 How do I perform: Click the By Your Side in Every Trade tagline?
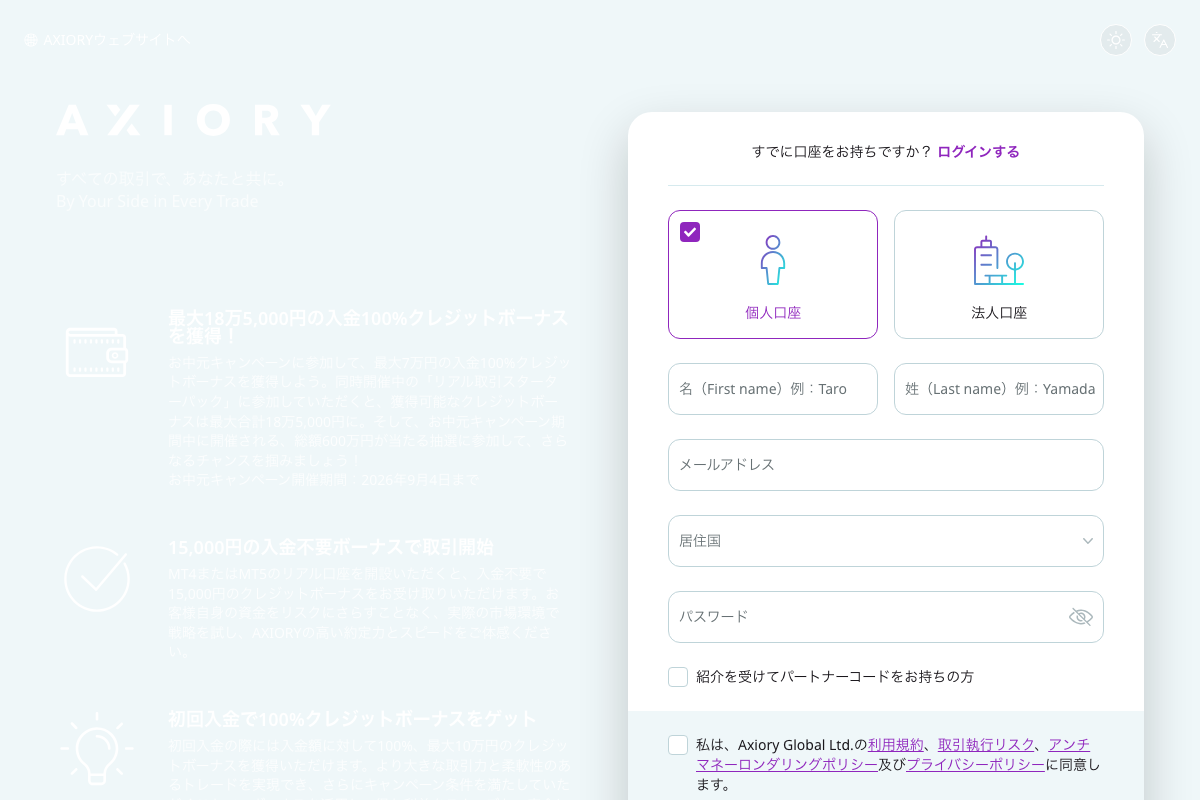pos(157,201)
